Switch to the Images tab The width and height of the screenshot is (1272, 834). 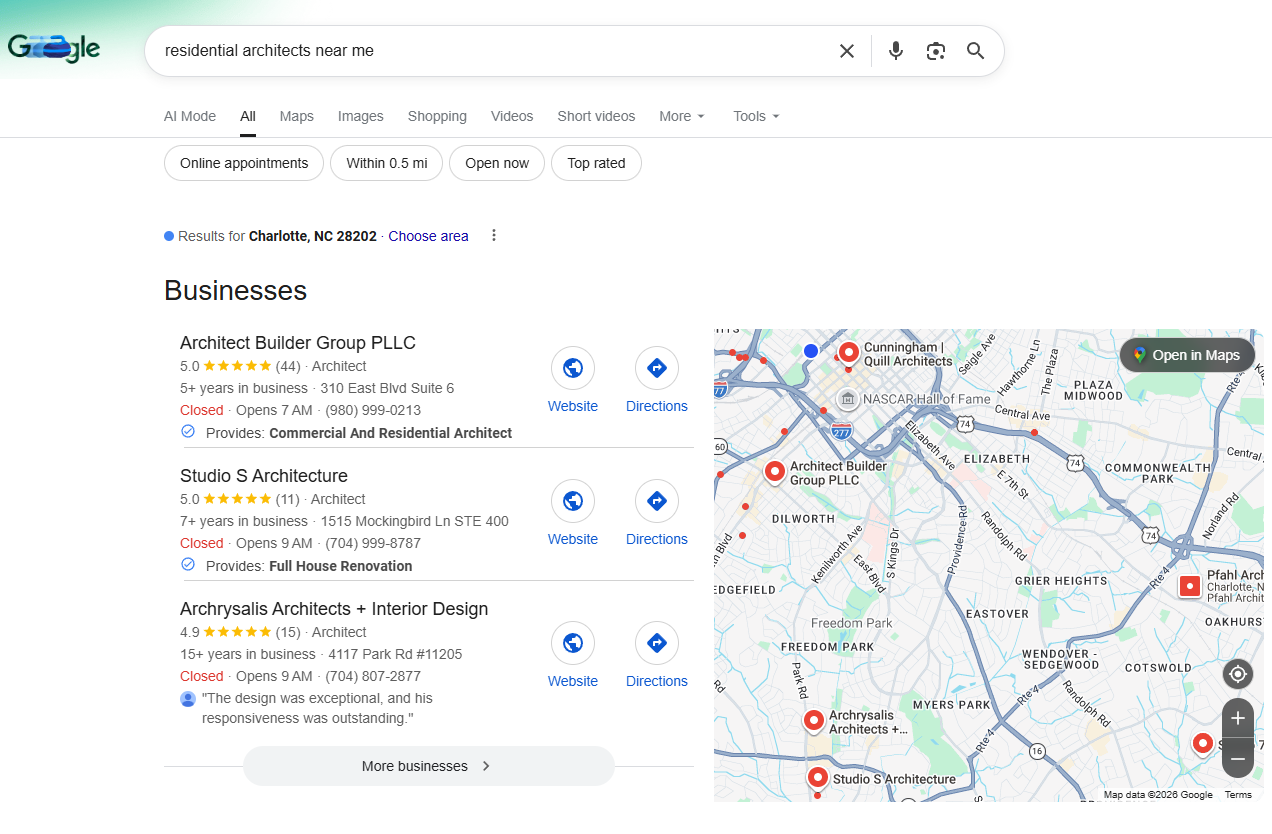(x=360, y=116)
